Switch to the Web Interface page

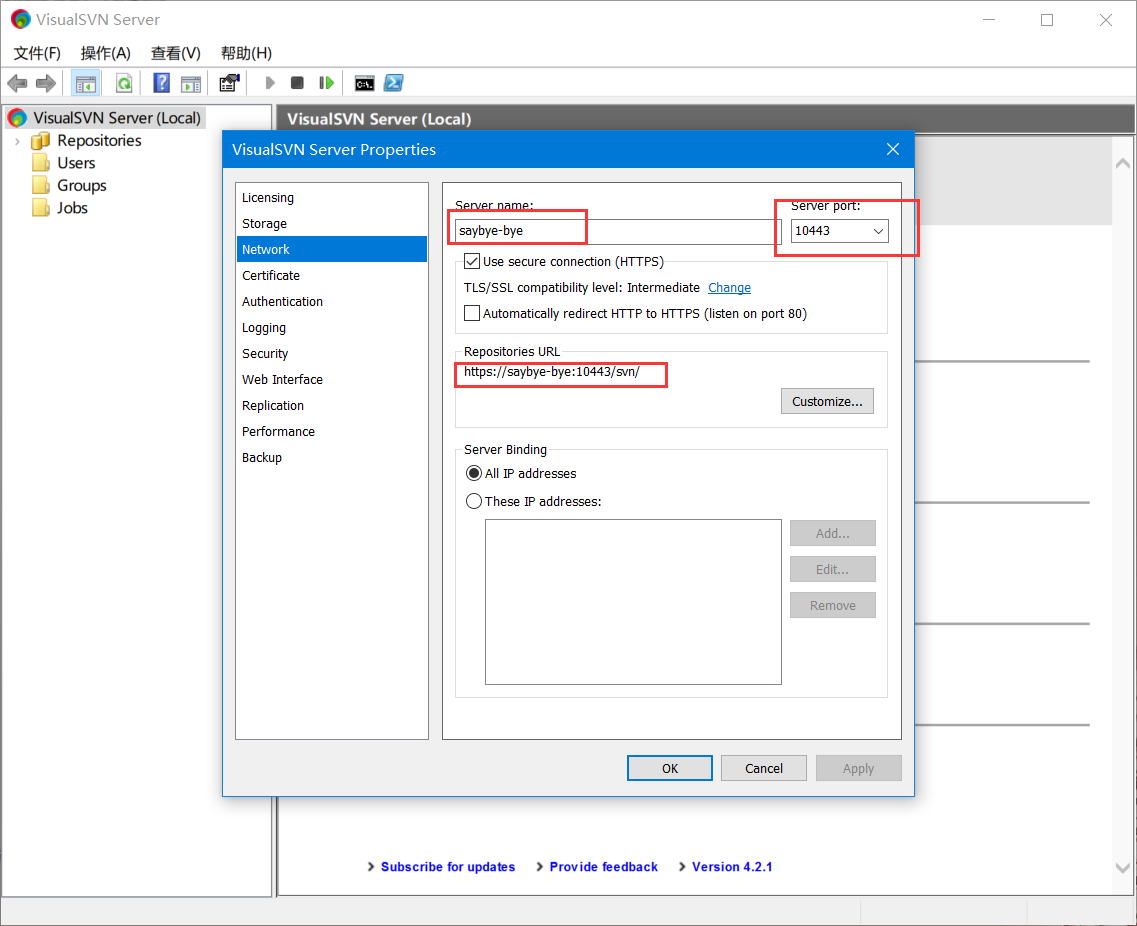331,379
